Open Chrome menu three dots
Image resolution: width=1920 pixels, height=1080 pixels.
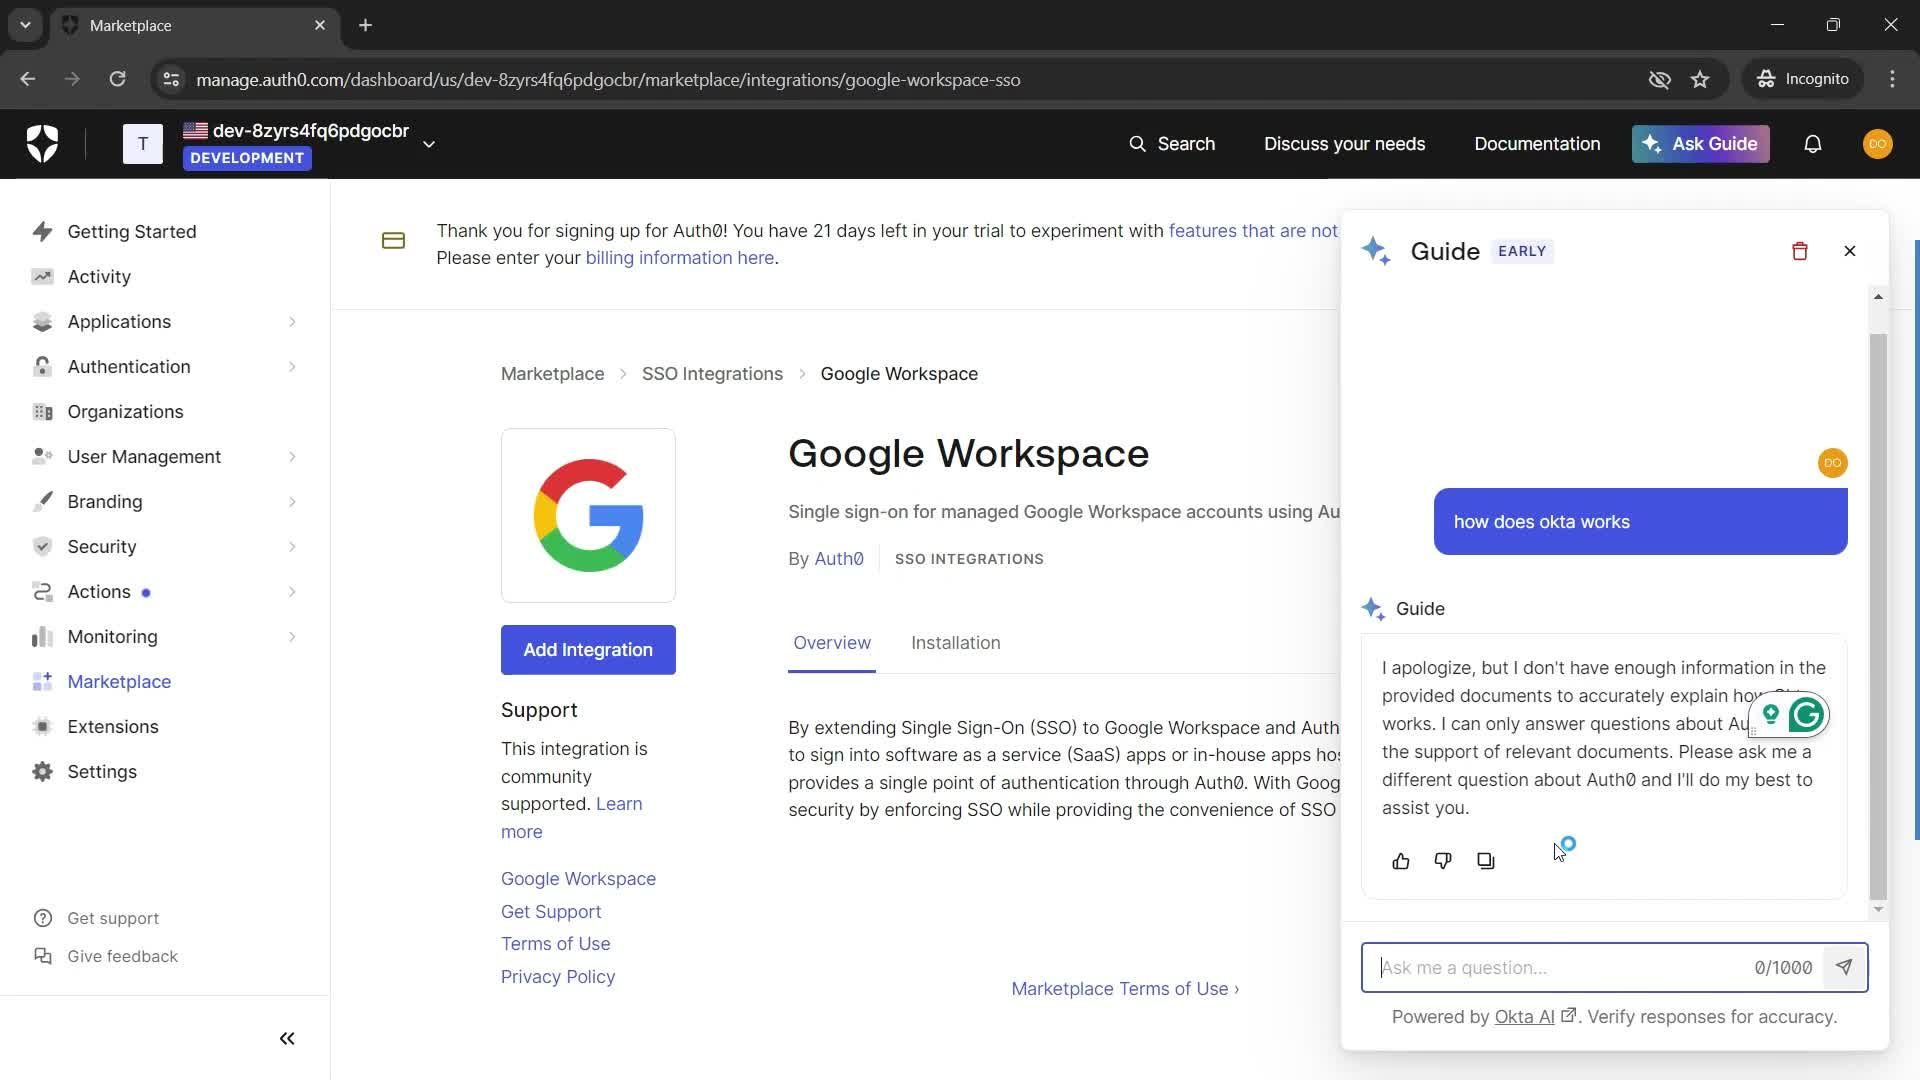(x=1892, y=79)
